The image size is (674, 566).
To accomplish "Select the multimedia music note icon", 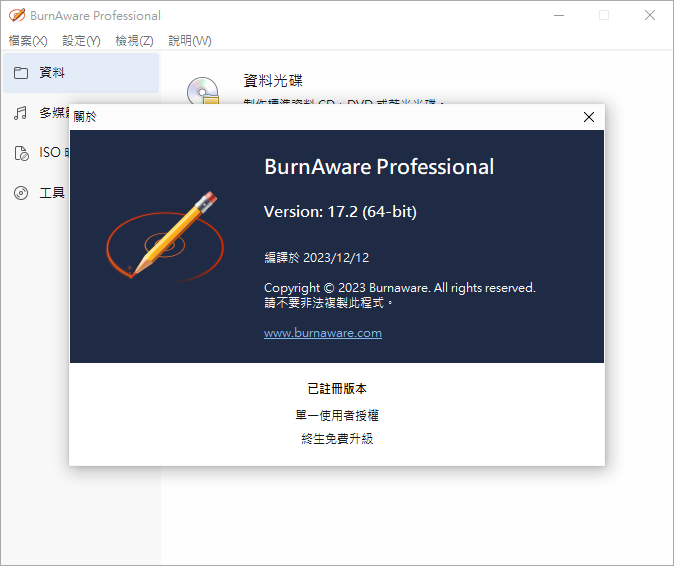I will pyautogui.click(x=21, y=113).
